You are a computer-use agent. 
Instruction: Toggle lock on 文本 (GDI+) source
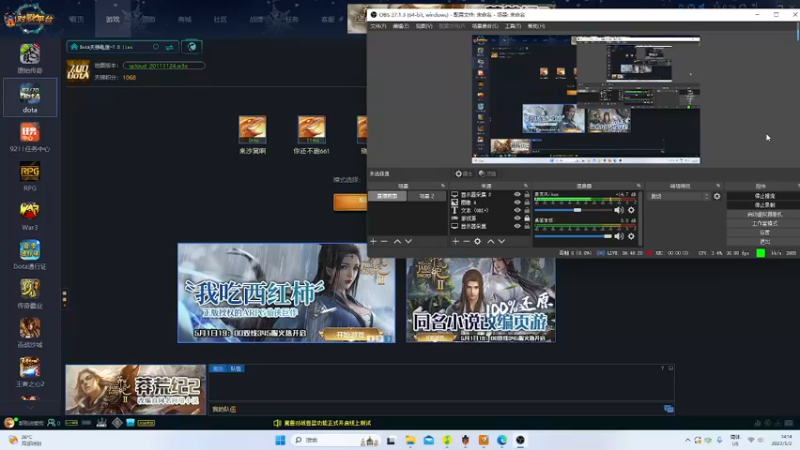point(527,210)
